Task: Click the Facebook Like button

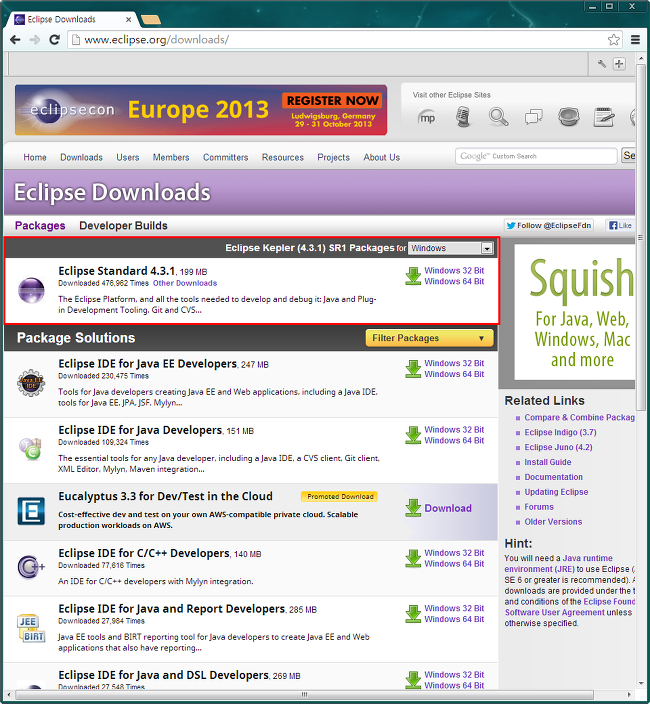Action: [620, 225]
